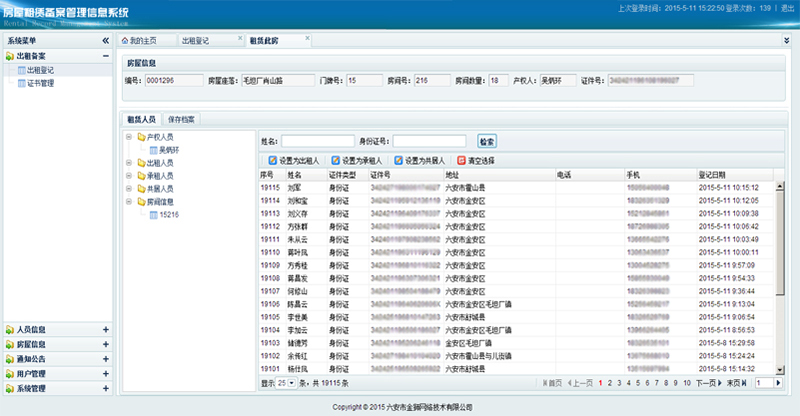Switch to the 保存档案 tab
The width and height of the screenshot is (800, 416).
point(182,119)
